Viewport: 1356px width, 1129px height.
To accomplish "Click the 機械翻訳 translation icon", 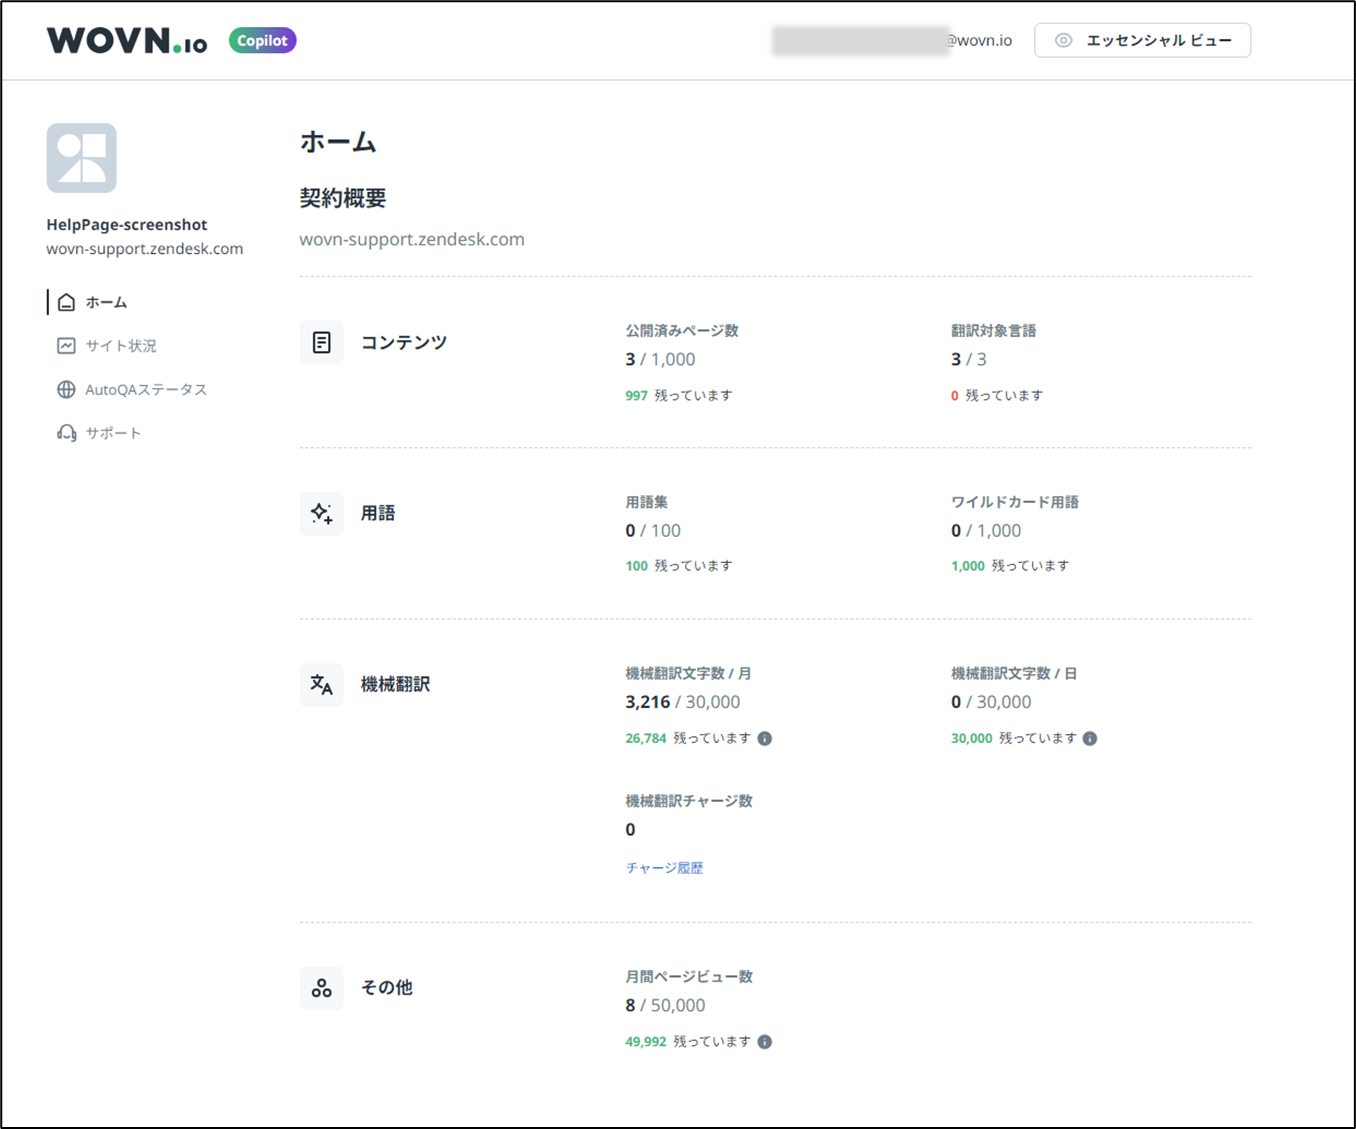I will pos(321,685).
